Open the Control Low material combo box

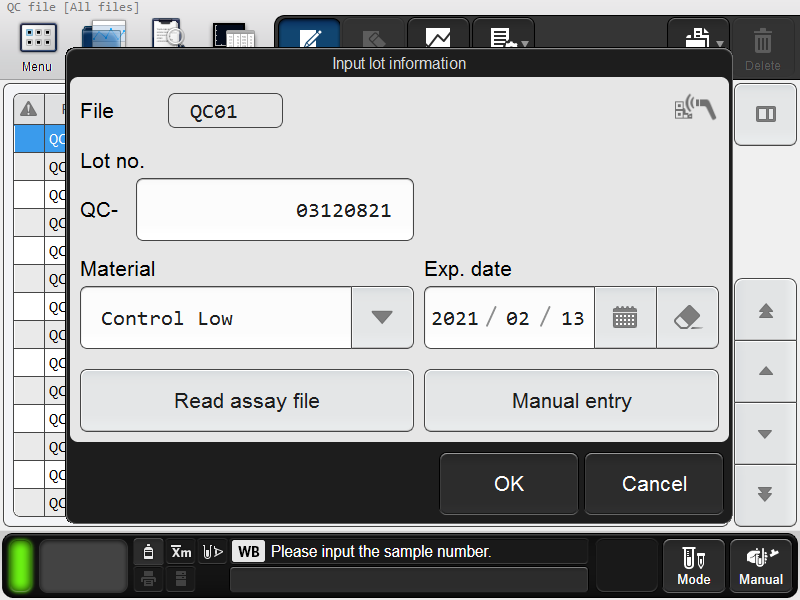tap(247, 317)
